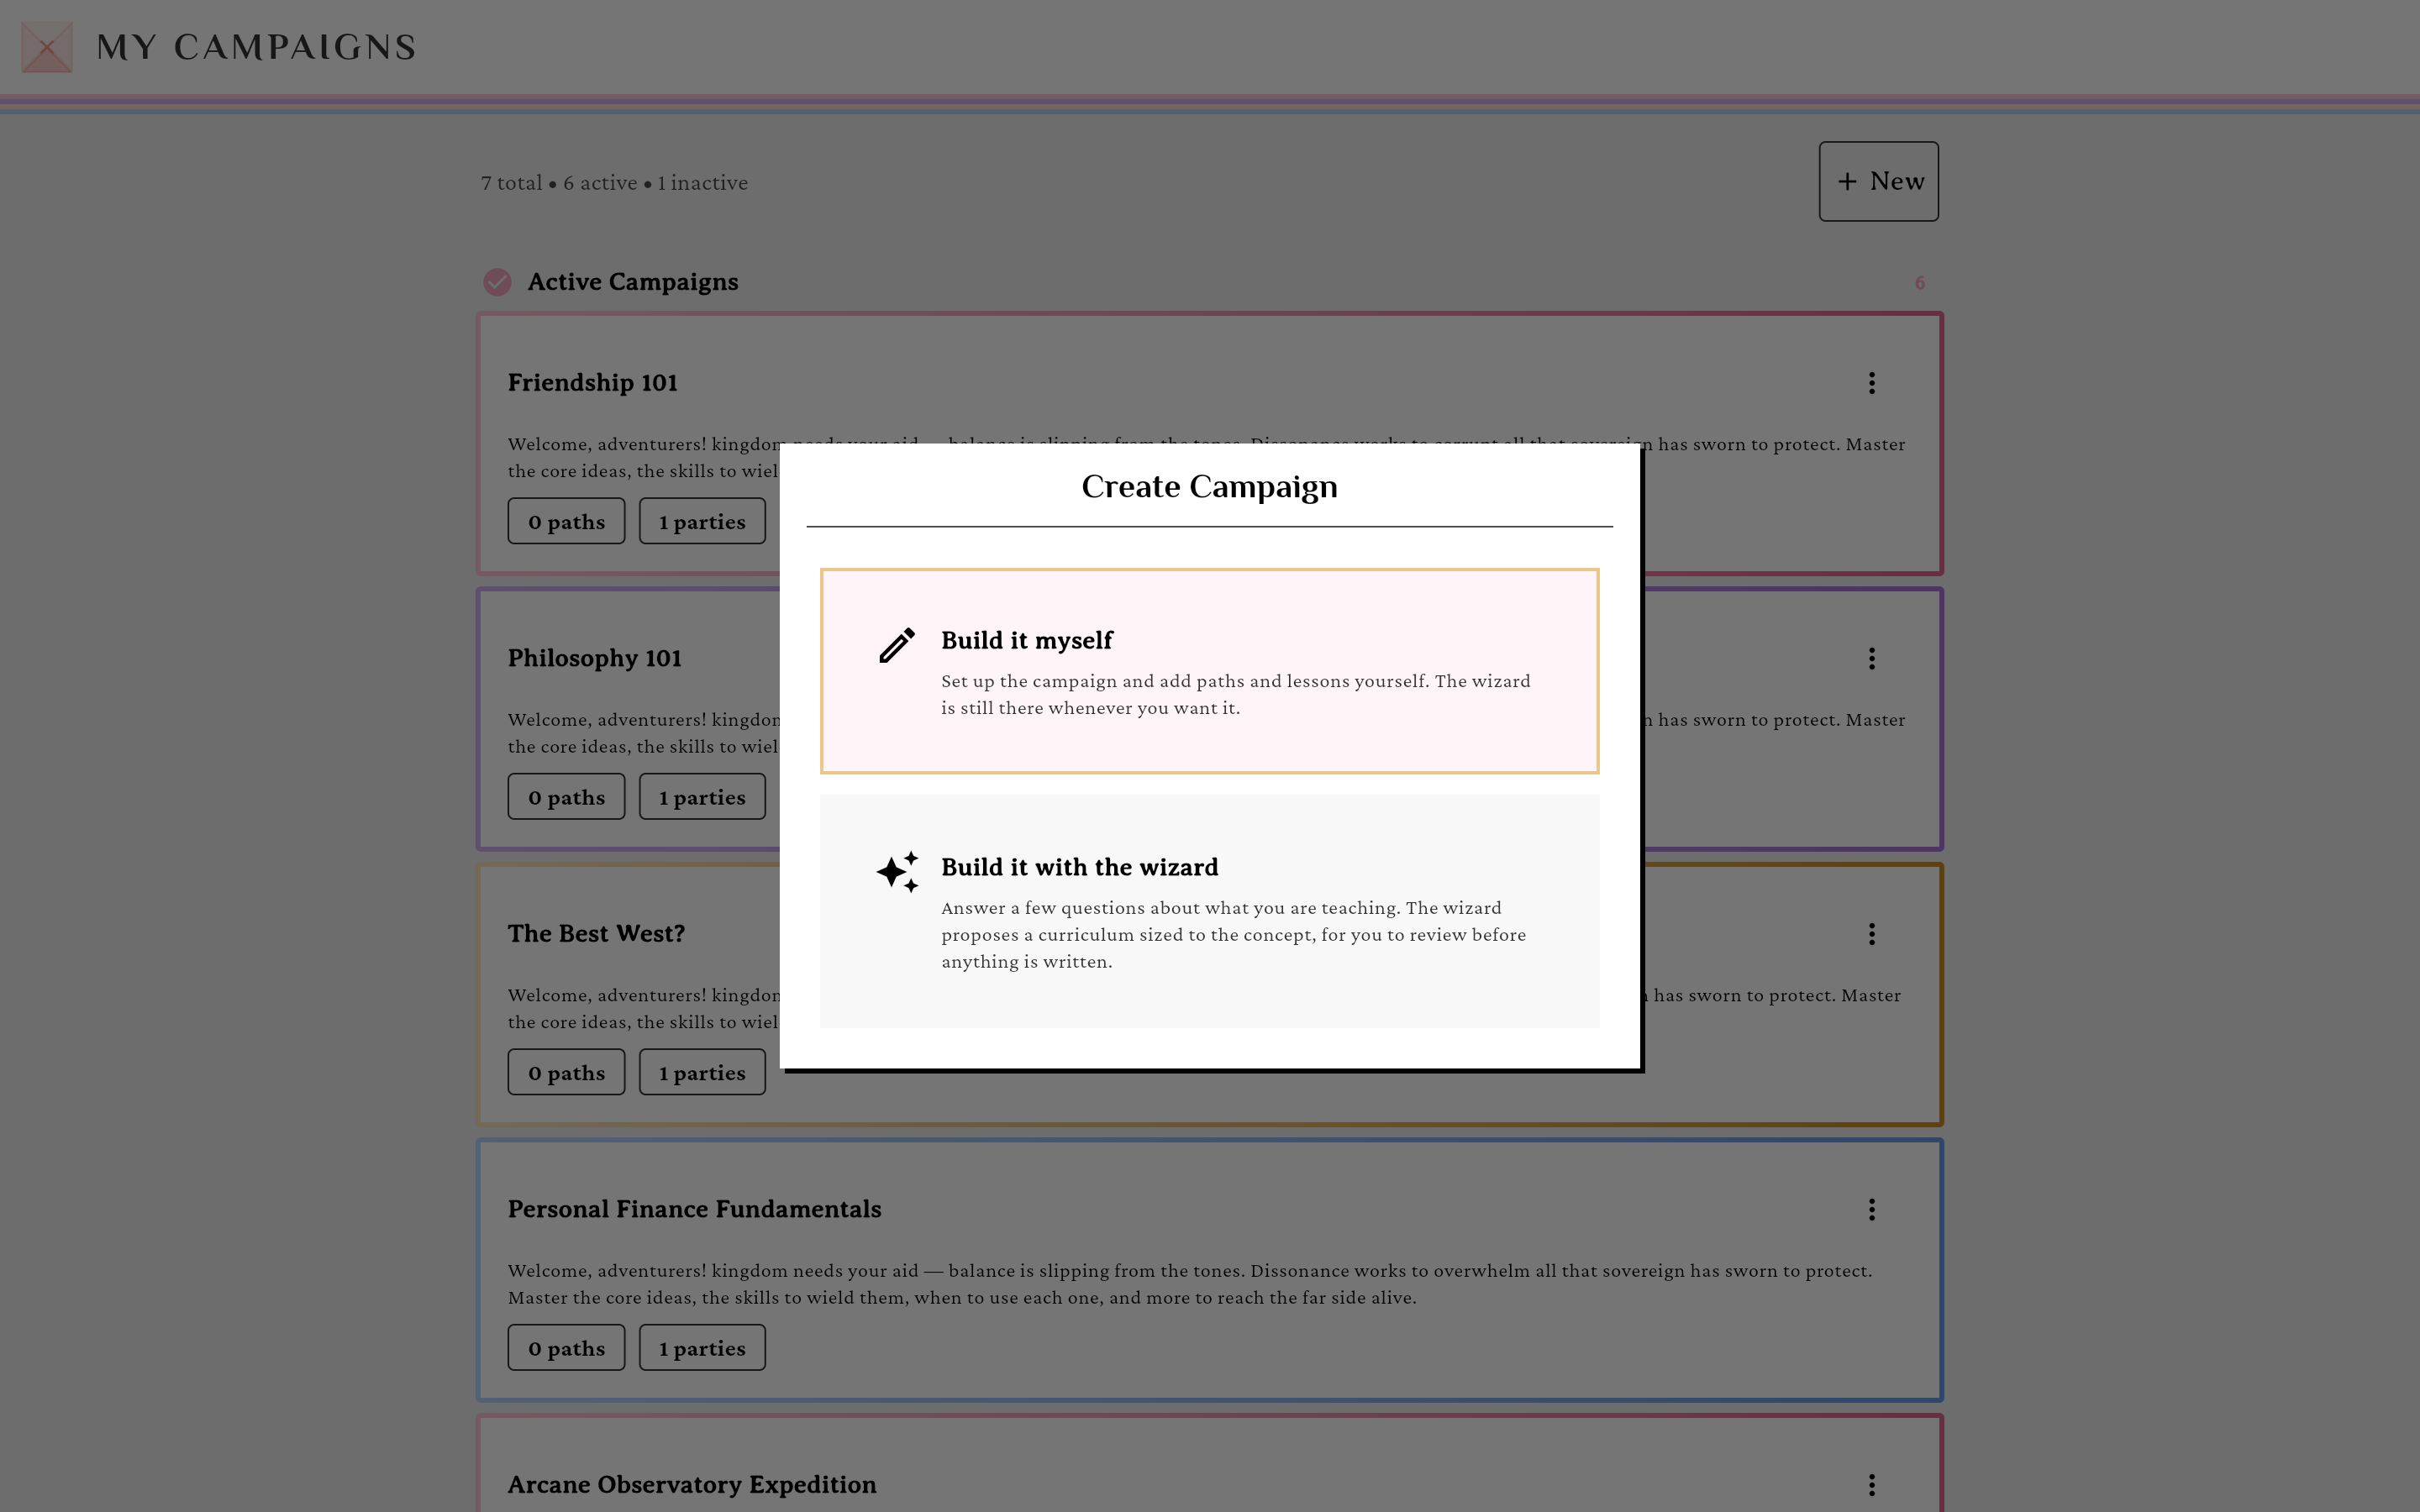Click the MY CAMPAIGNS page title
Screen dimensions: 2420x1512
pyautogui.click(x=256, y=47)
